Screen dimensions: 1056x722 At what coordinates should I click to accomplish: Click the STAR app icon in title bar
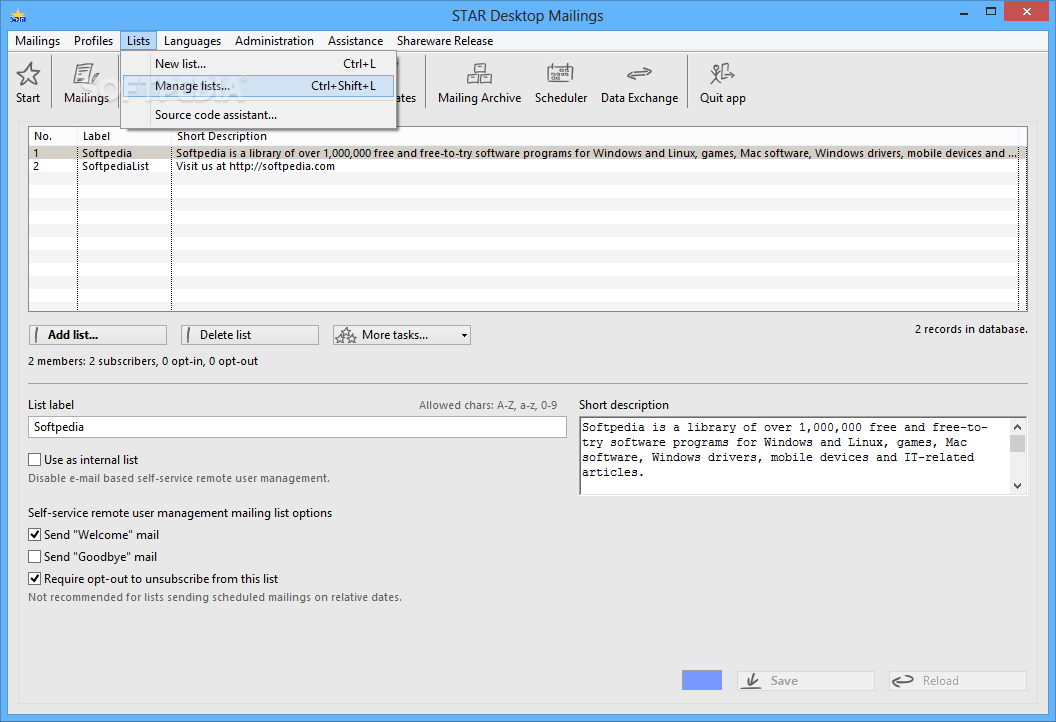[x=18, y=15]
